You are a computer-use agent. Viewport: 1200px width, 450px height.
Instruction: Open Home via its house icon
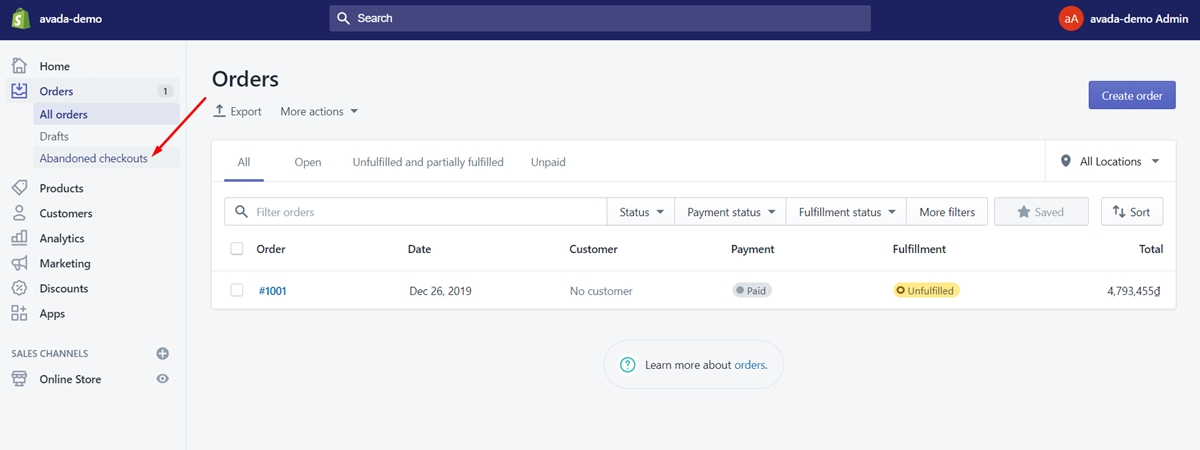(x=19, y=66)
